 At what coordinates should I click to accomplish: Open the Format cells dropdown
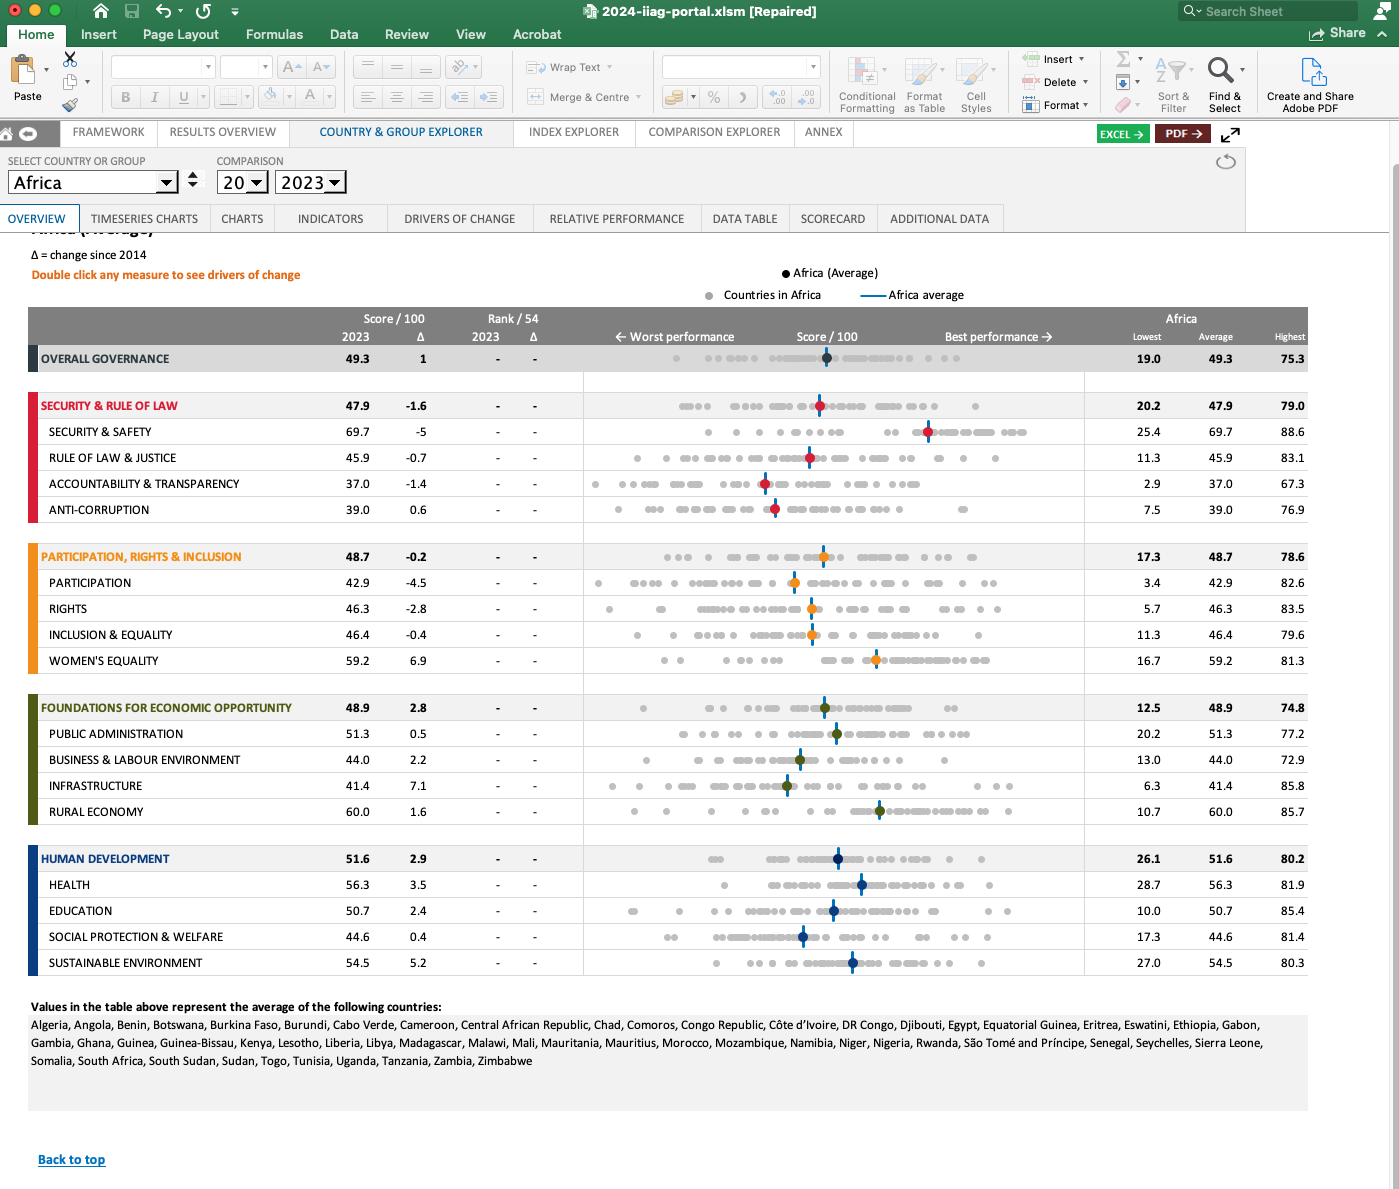click(x=1085, y=105)
